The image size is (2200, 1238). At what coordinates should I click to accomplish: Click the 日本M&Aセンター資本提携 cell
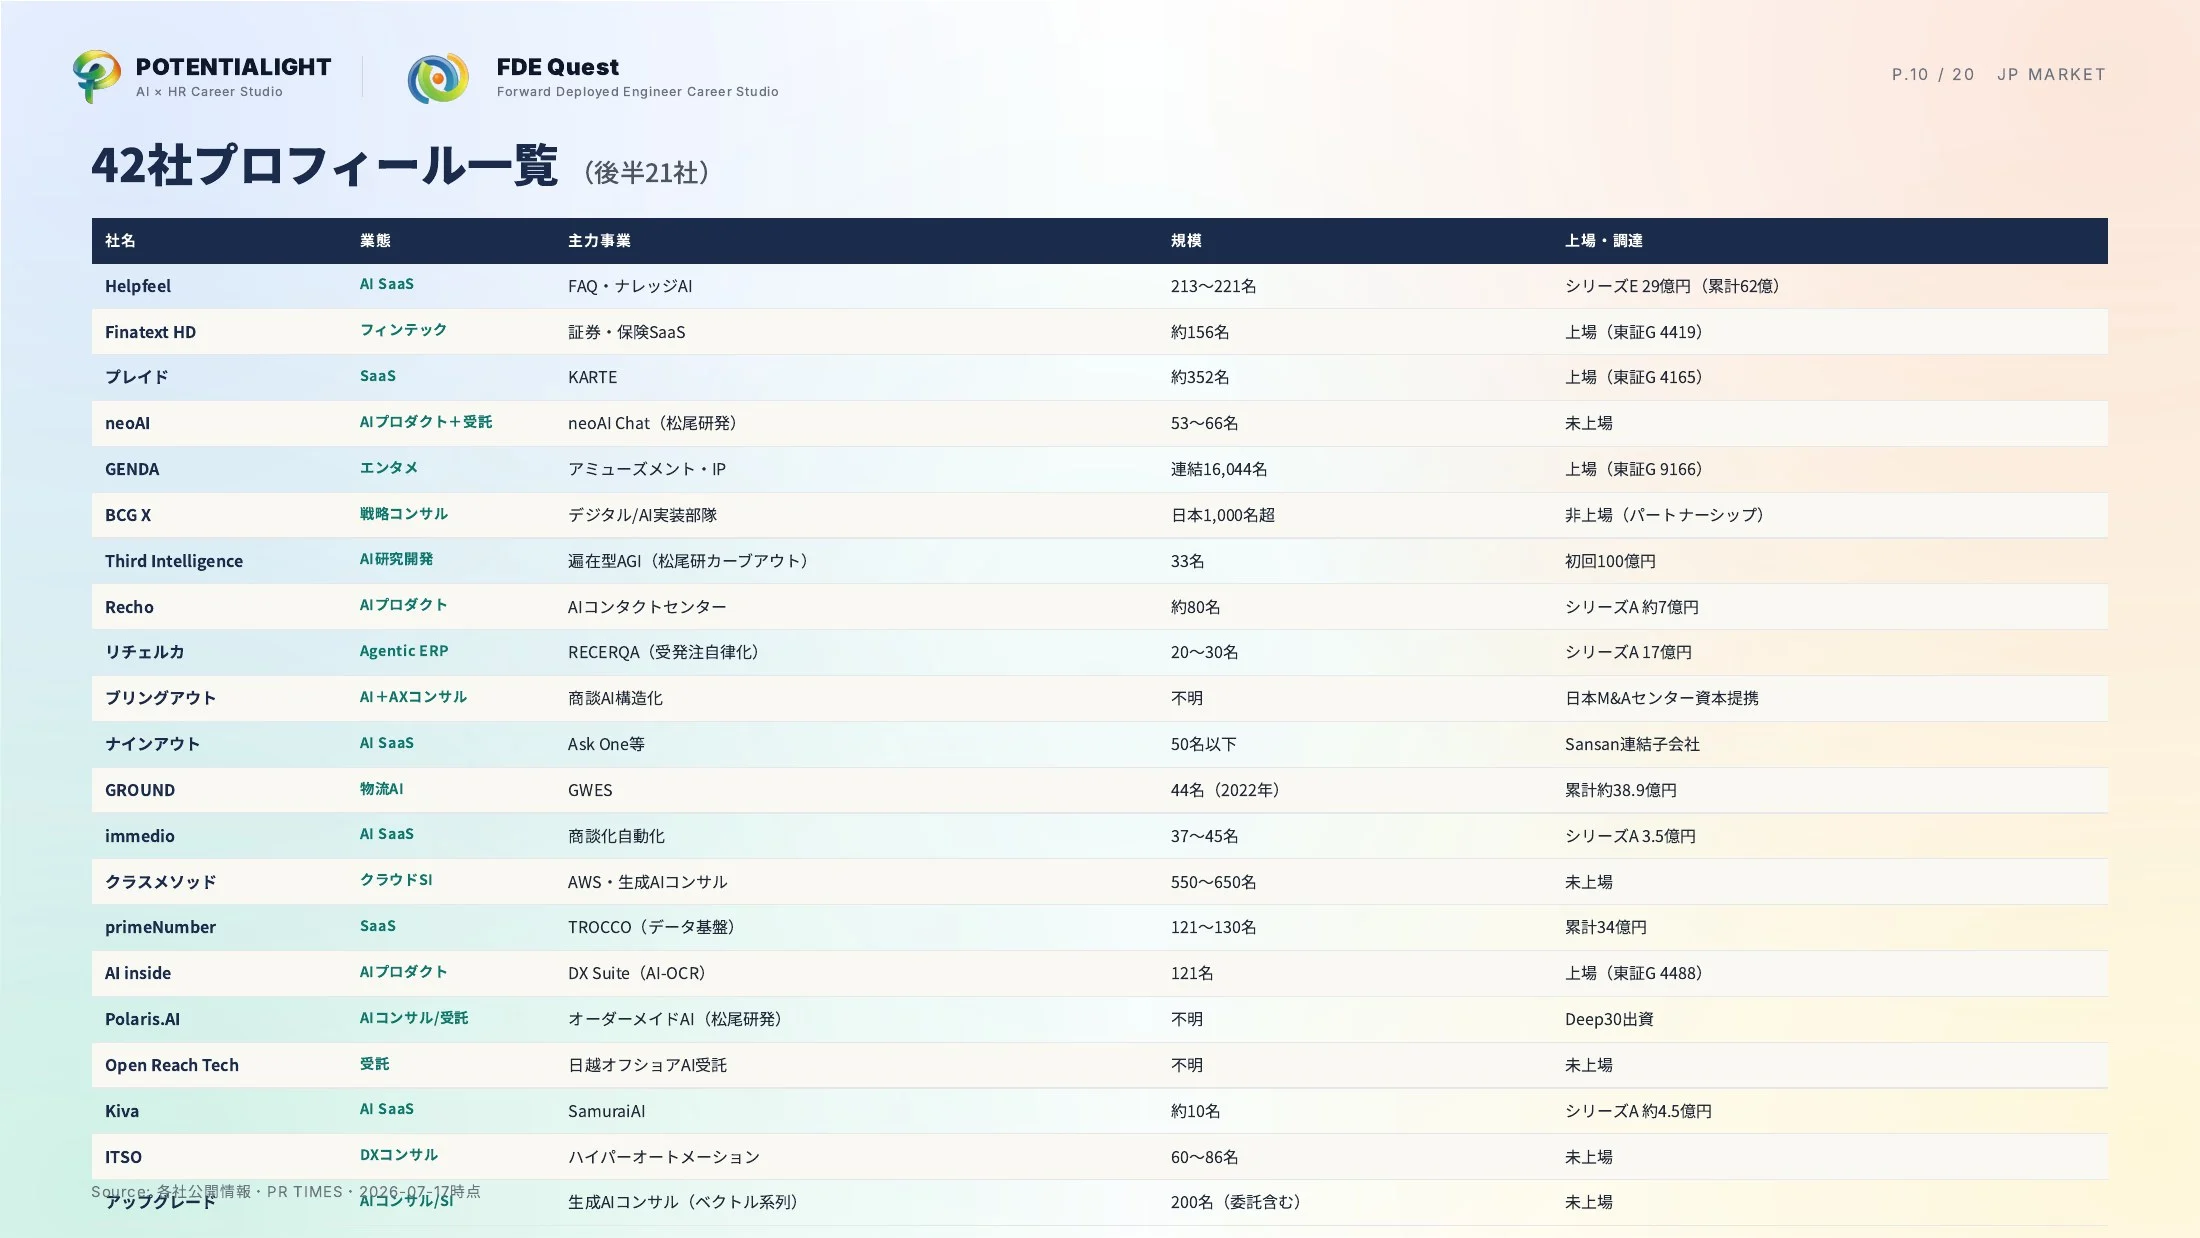pos(1661,698)
